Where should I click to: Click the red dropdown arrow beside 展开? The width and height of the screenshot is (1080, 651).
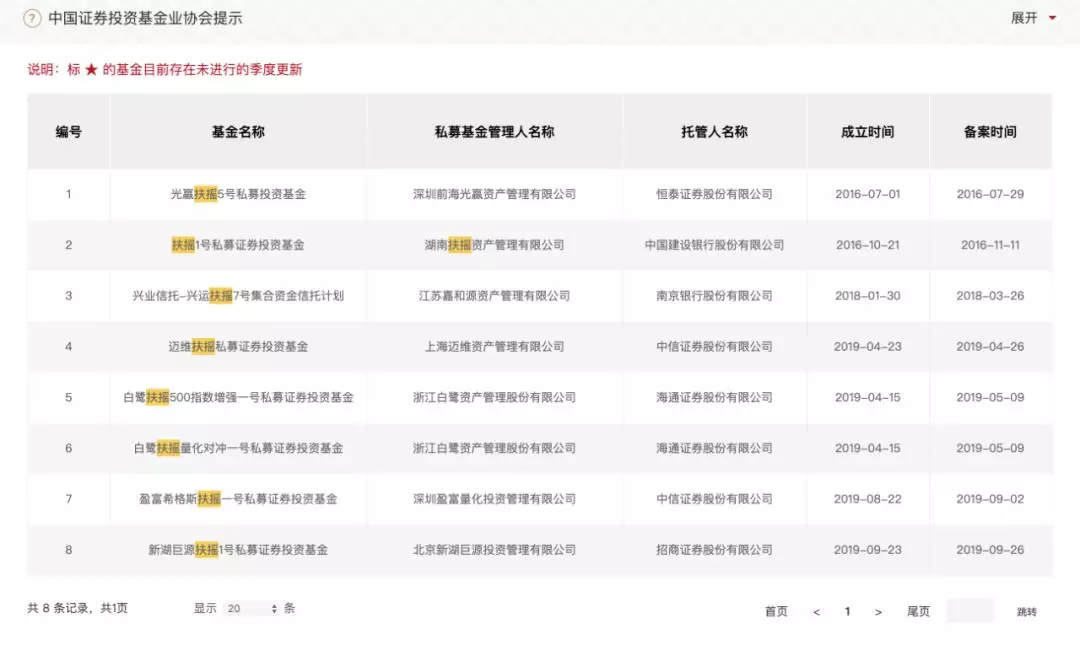point(1052,18)
